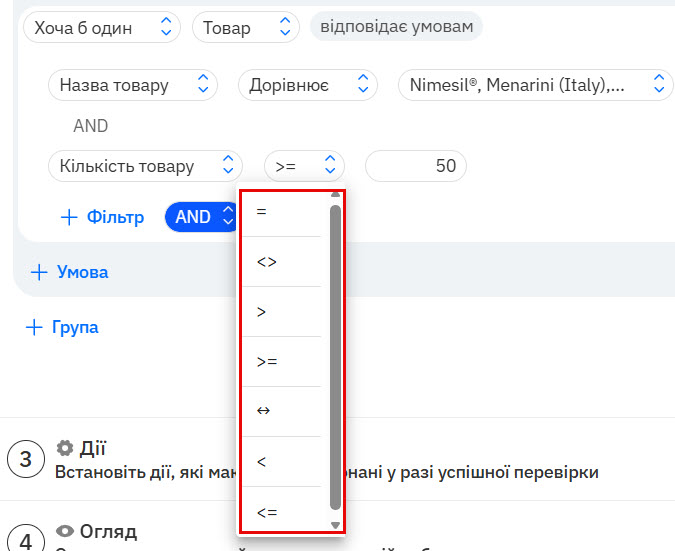Open the 'Хоча б один' dropdown
The height and width of the screenshot is (551, 675).
click(102, 28)
